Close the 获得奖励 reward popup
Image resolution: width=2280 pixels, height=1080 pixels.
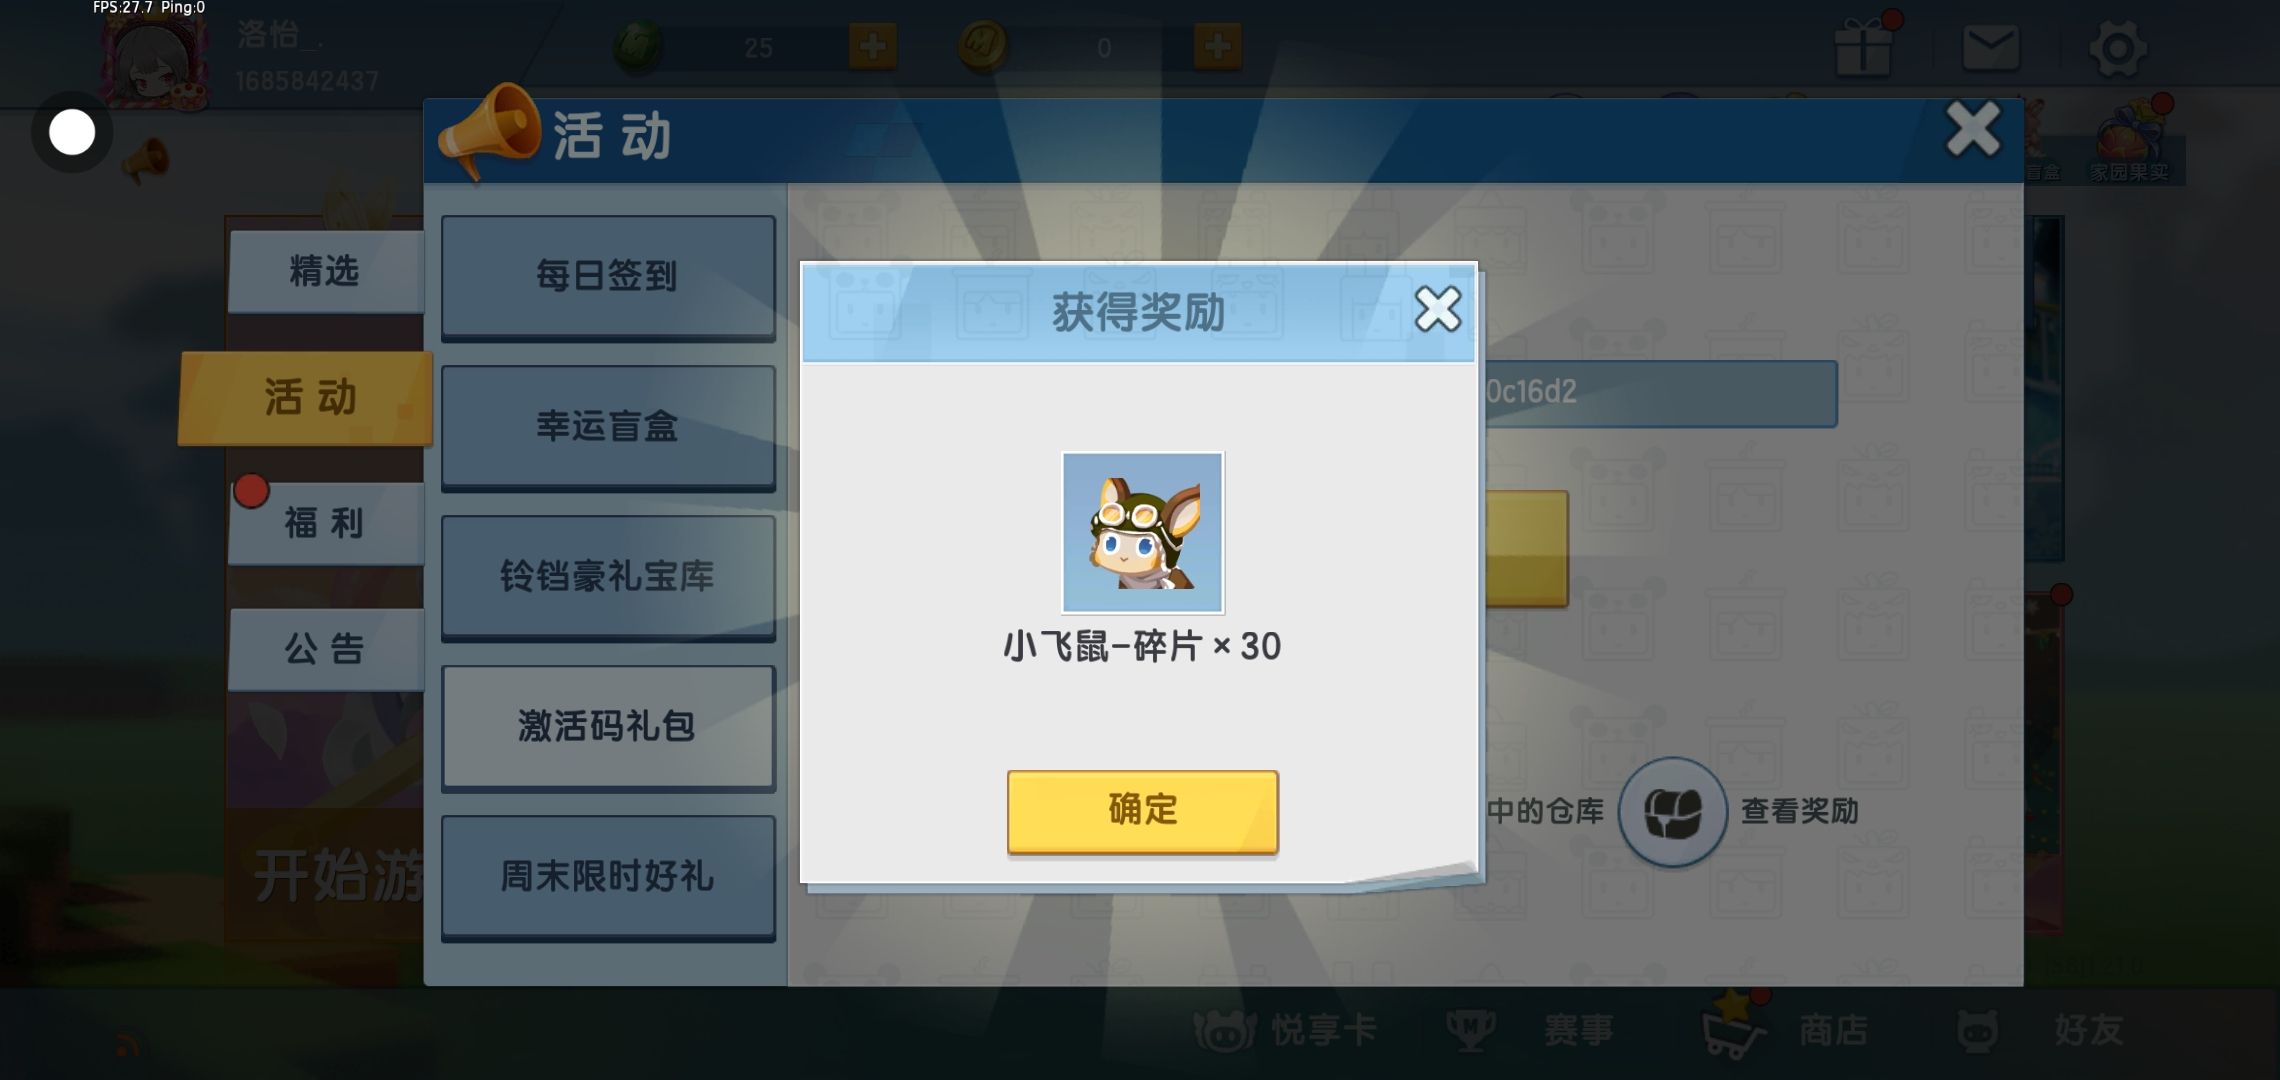1438,309
